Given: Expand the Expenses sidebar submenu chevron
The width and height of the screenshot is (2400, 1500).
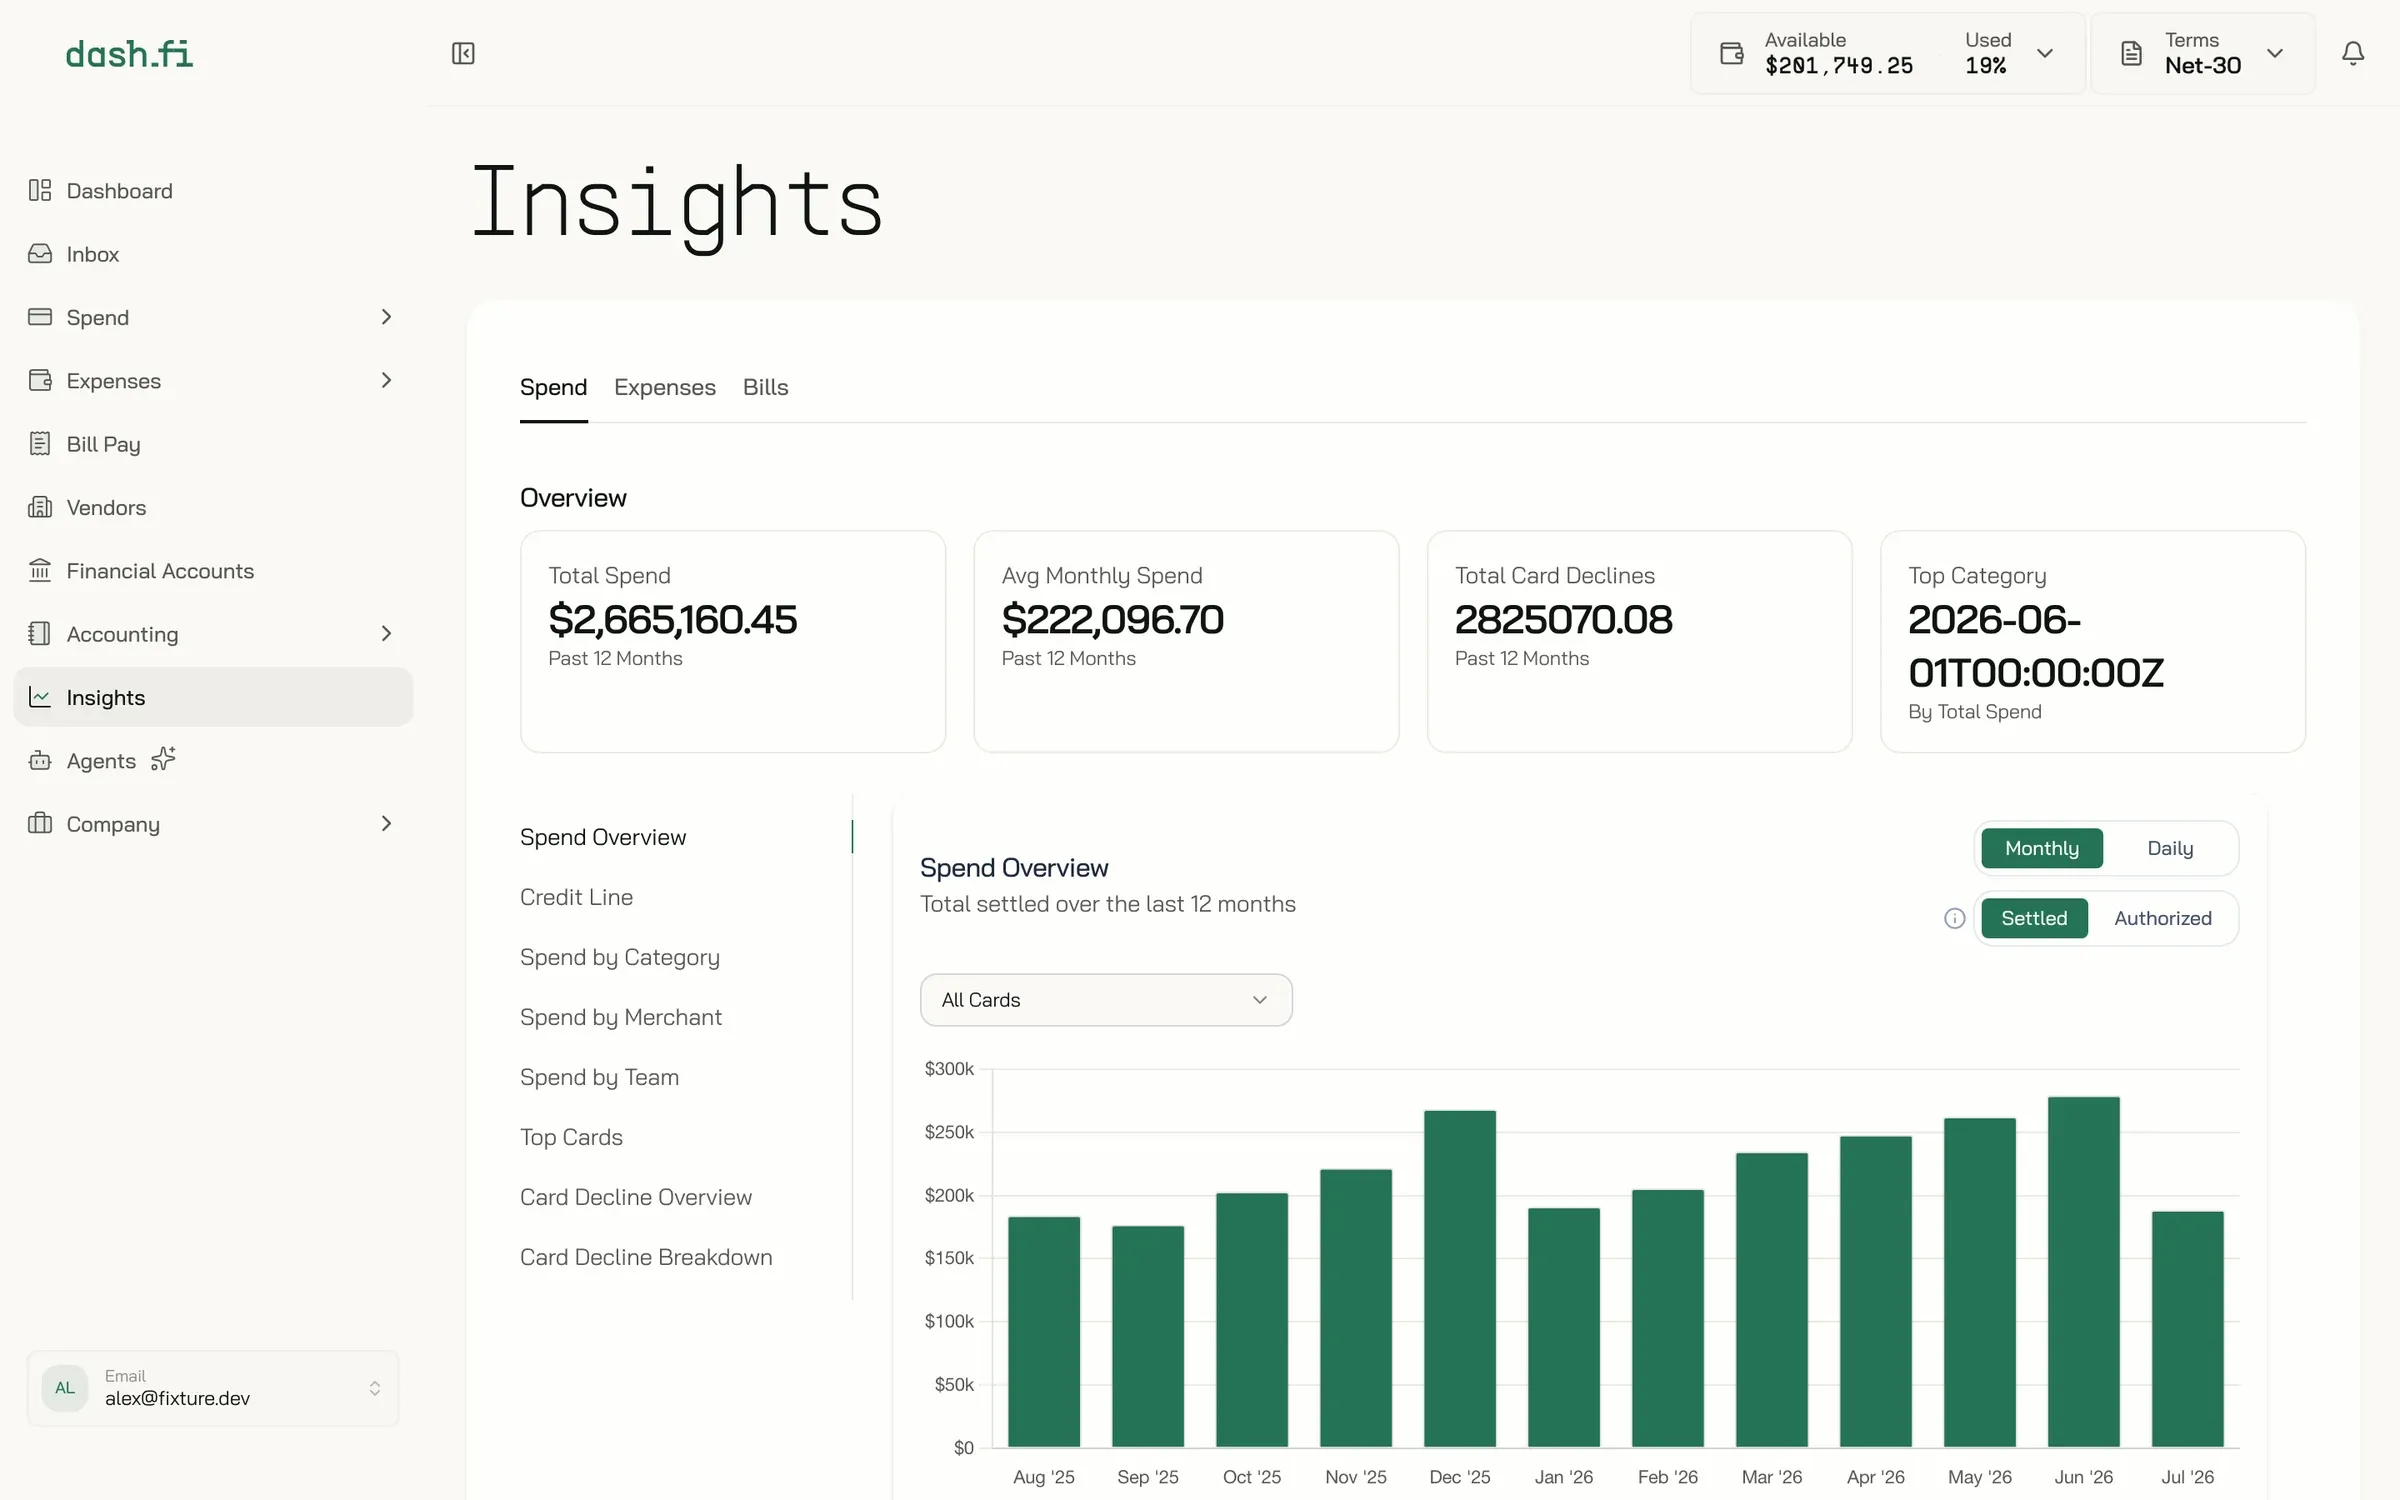Looking at the screenshot, I should (x=386, y=380).
